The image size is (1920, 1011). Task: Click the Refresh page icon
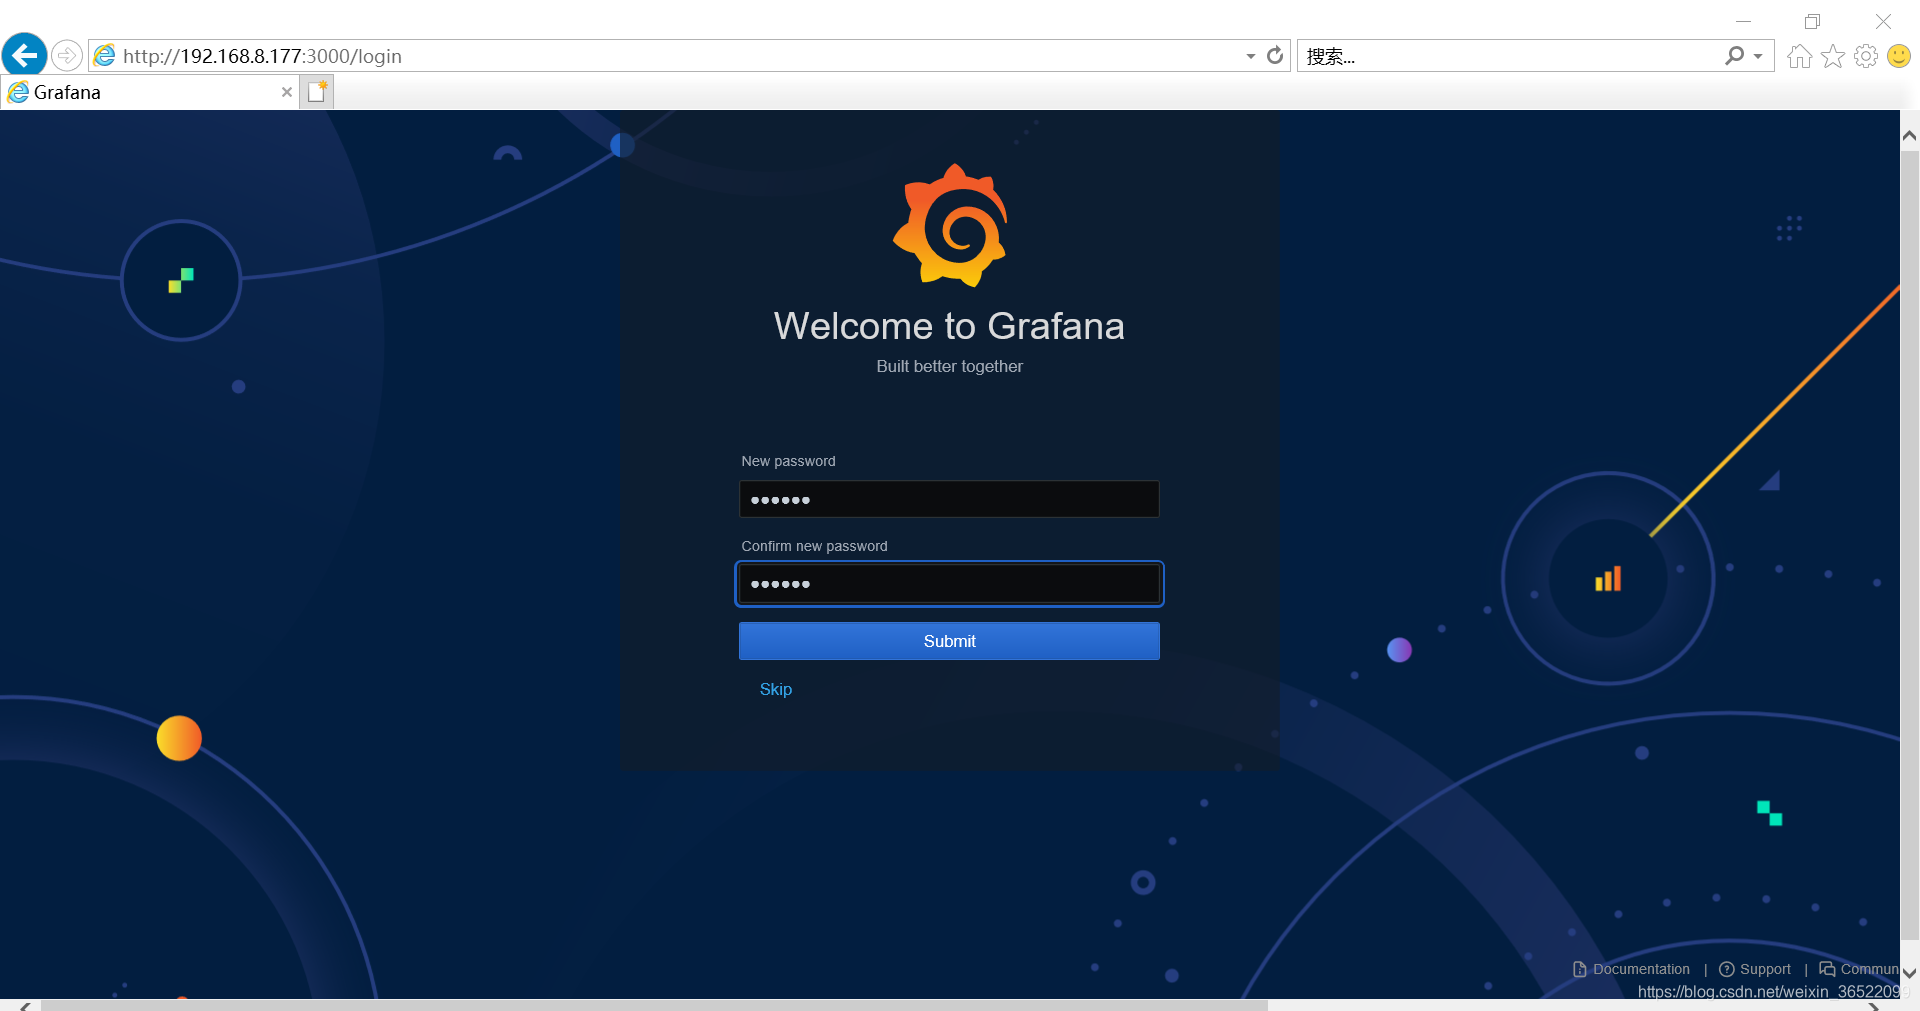pos(1274,55)
